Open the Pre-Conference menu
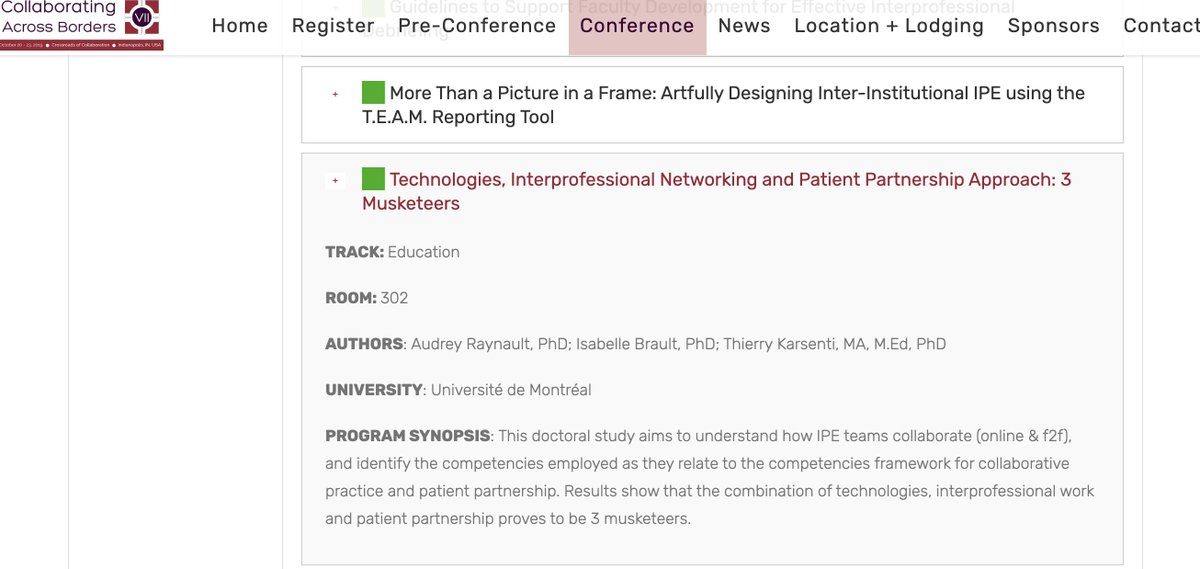1200x569 pixels. click(477, 26)
